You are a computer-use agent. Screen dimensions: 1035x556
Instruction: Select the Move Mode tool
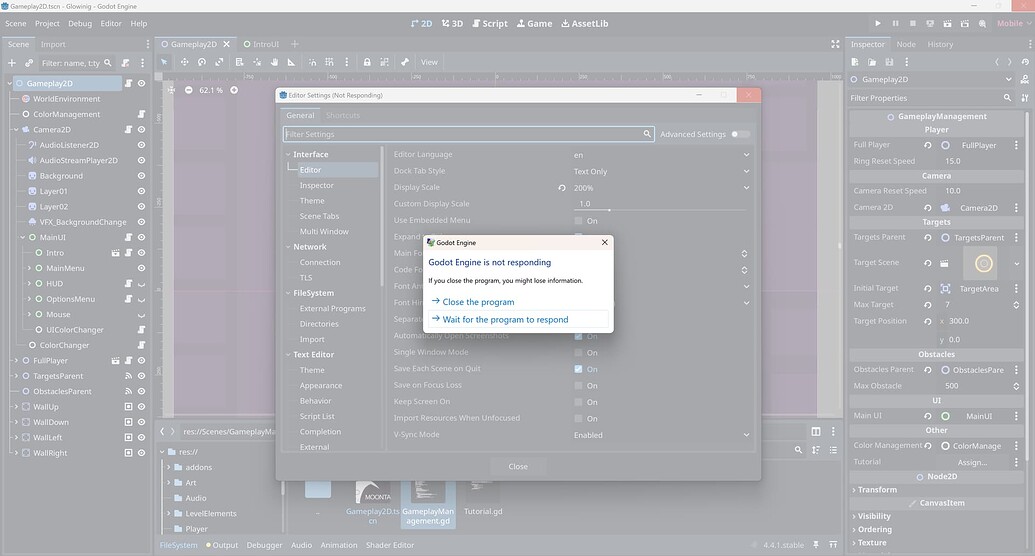pyautogui.click(x=184, y=62)
